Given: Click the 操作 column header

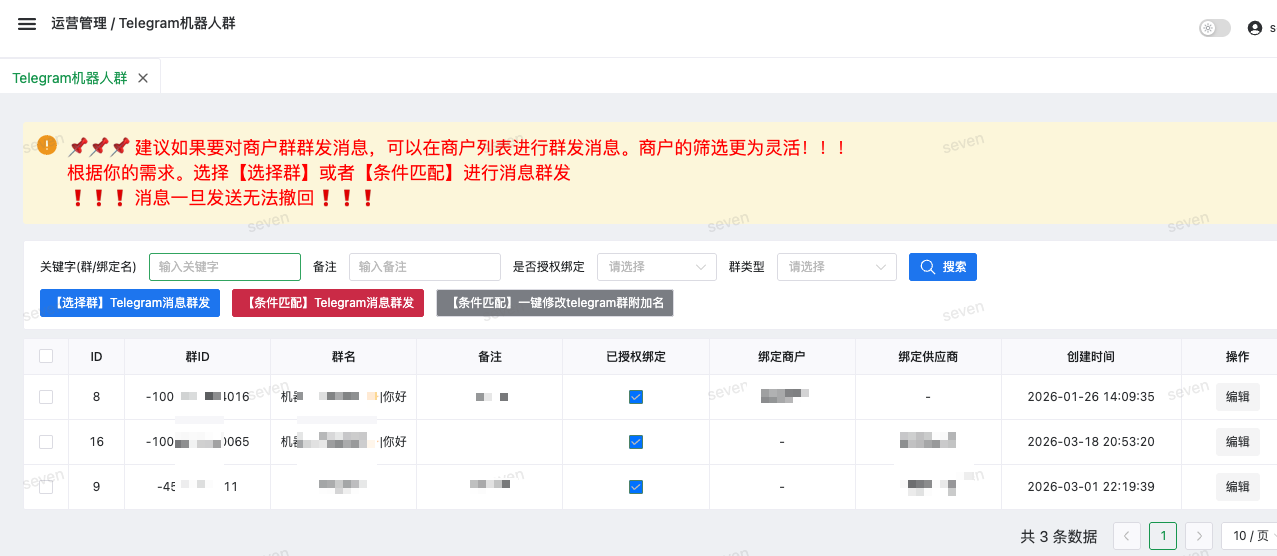Looking at the screenshot, I should click(x=1237, y=357).
